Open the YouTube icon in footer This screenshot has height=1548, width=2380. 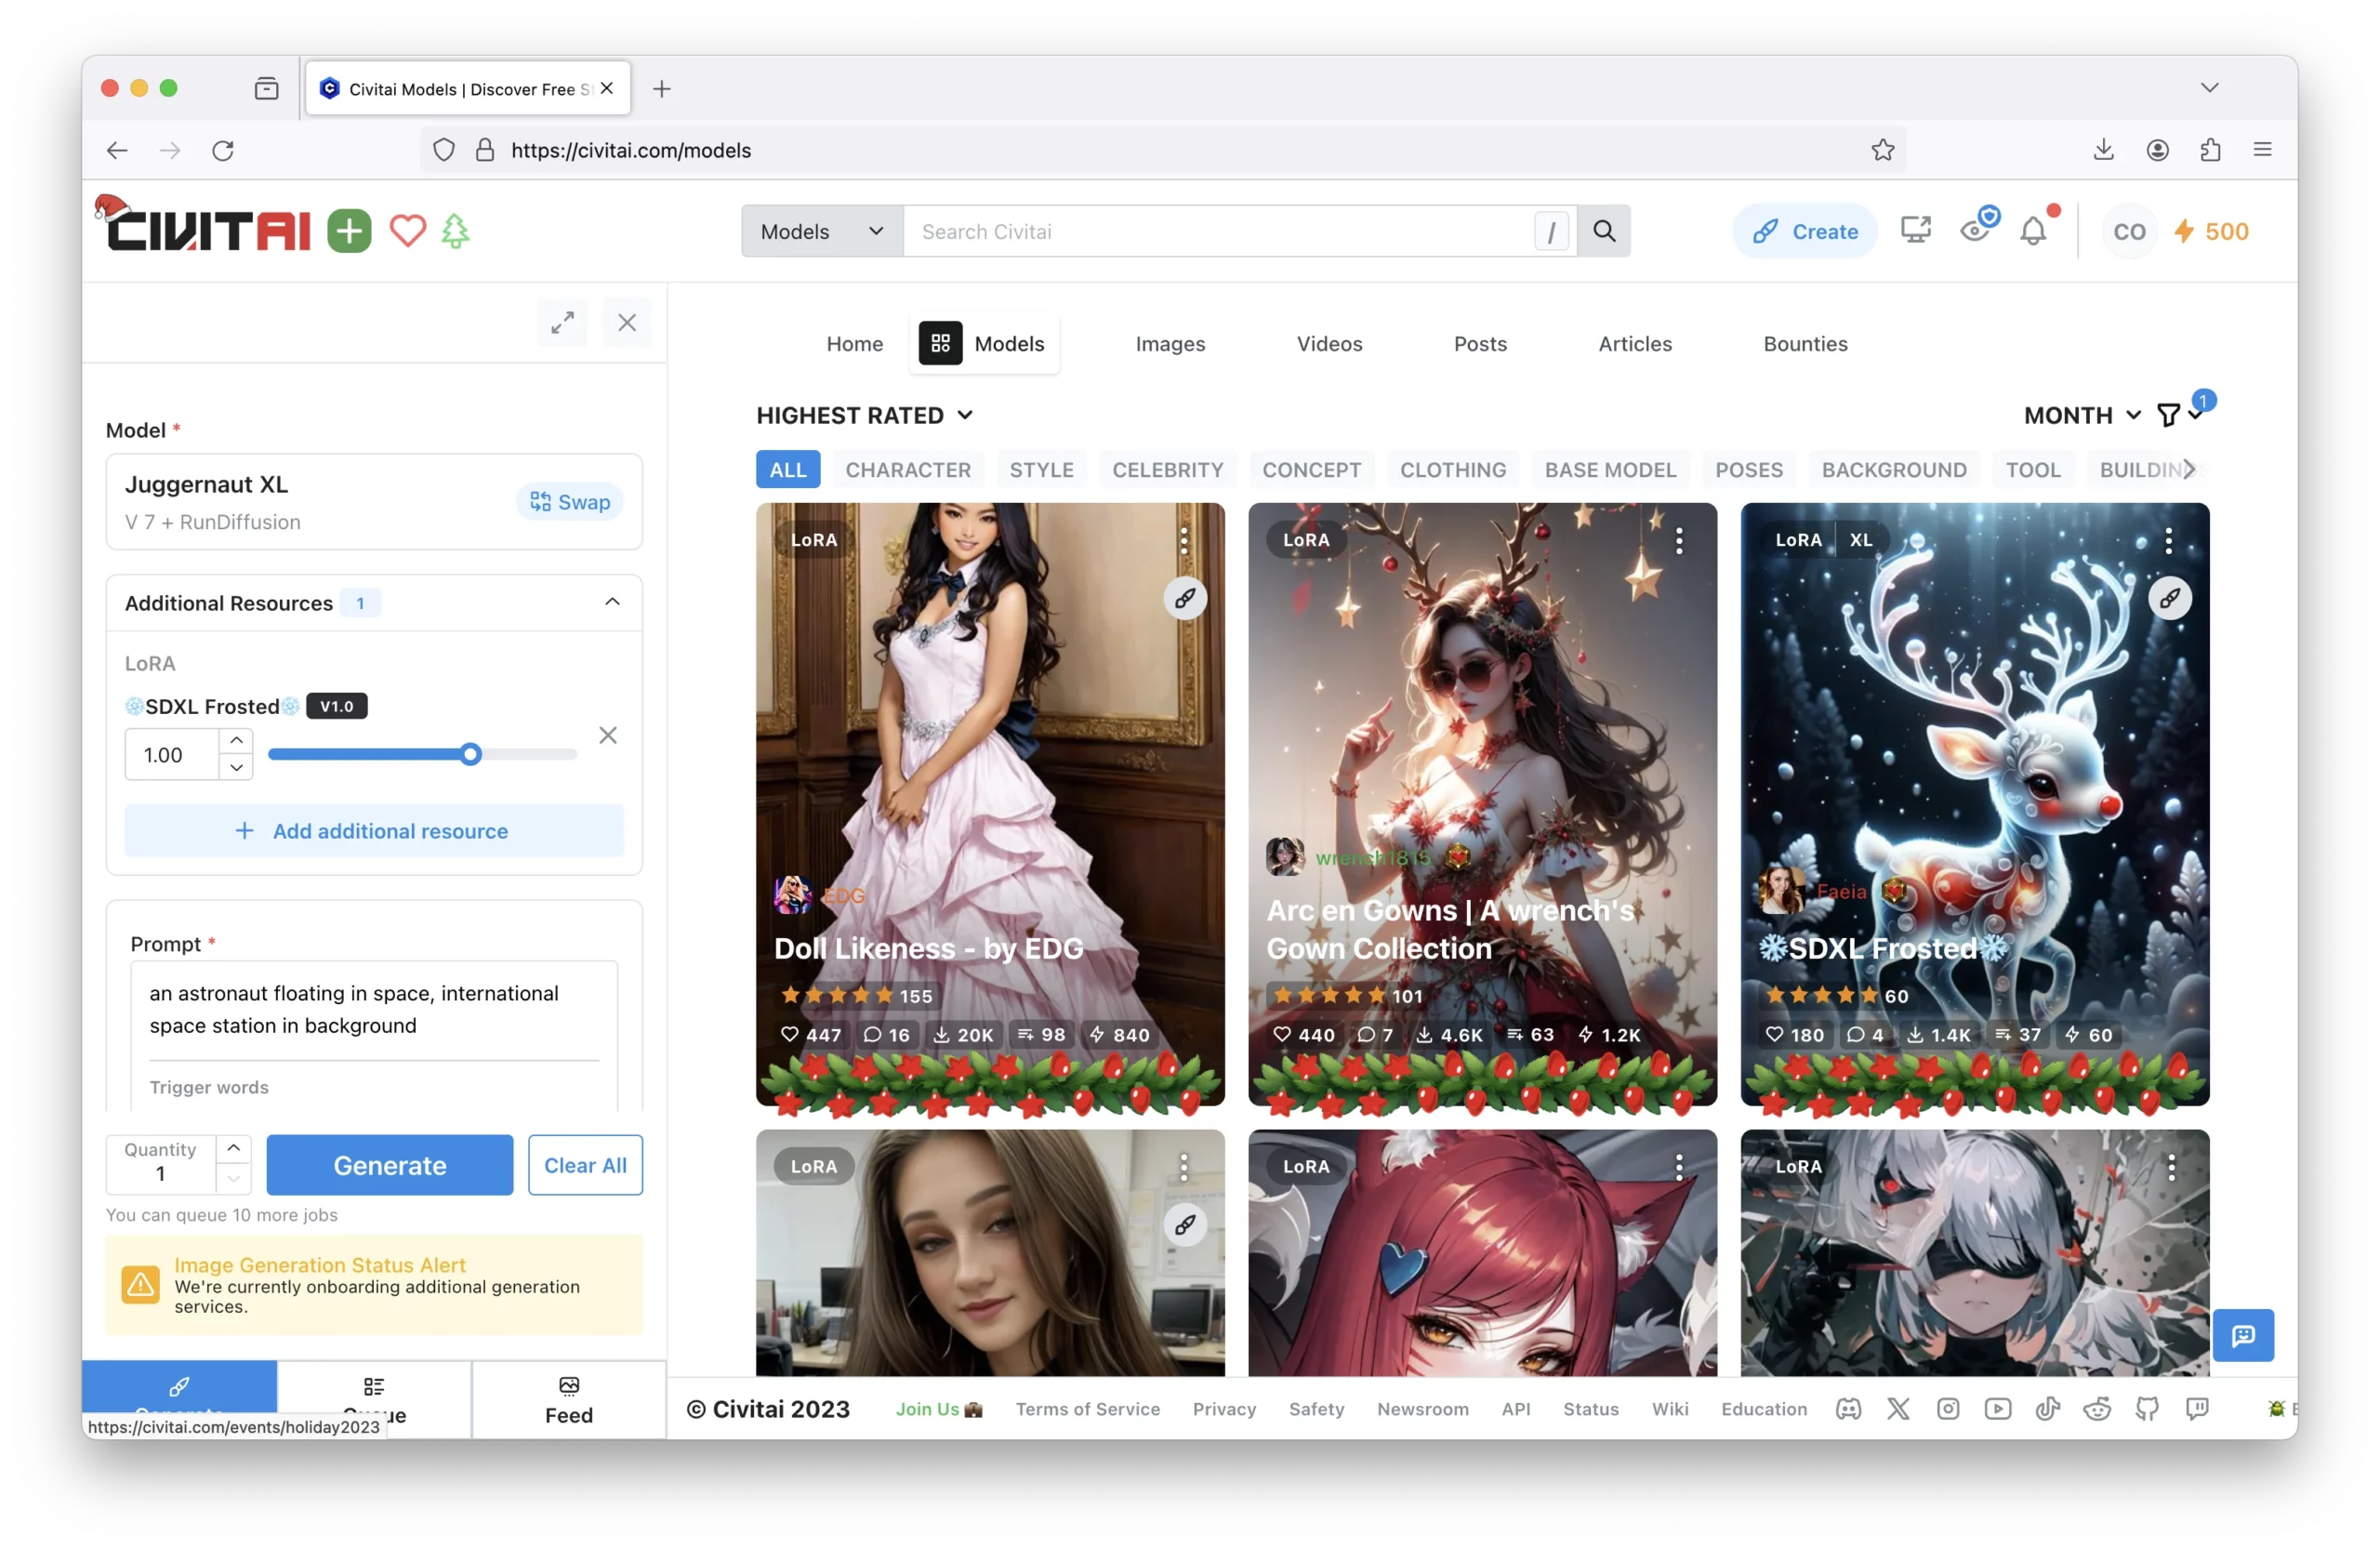[1998, 1409]
